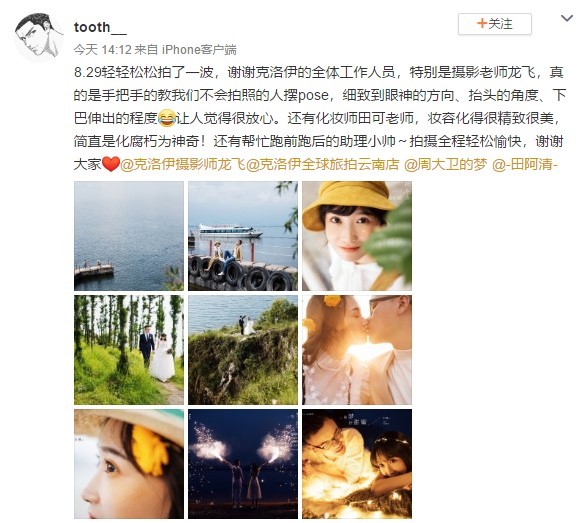
Task: Click the laughing-crying emoji in post
Action: coord(167,118)
